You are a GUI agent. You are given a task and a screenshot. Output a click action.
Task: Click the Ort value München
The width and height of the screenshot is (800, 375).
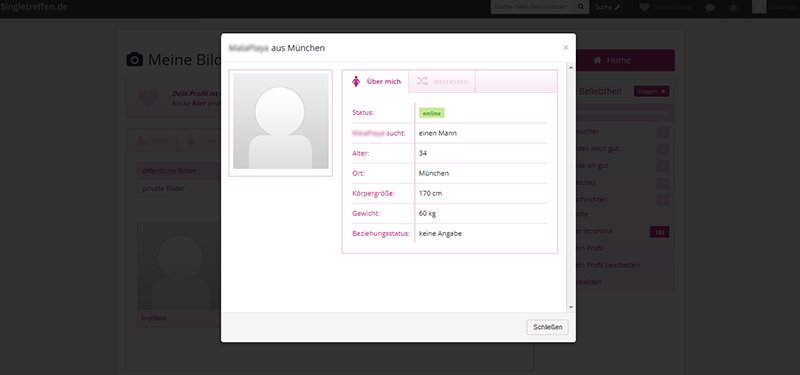(434, 173)
